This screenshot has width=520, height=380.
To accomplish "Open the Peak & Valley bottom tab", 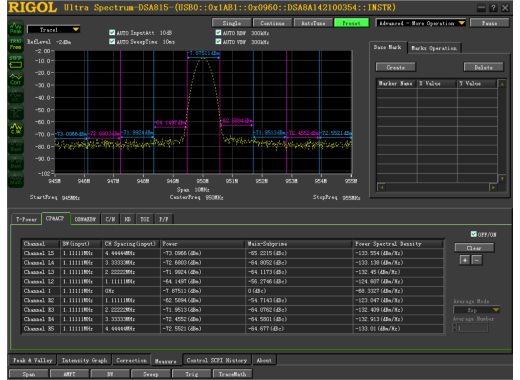I will tap(33, 360).
